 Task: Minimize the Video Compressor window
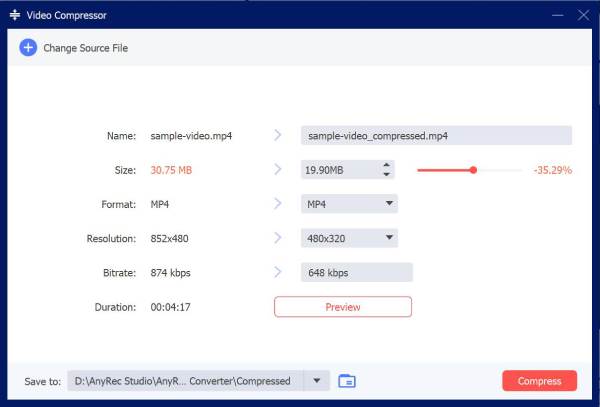[x=558, y=15]
